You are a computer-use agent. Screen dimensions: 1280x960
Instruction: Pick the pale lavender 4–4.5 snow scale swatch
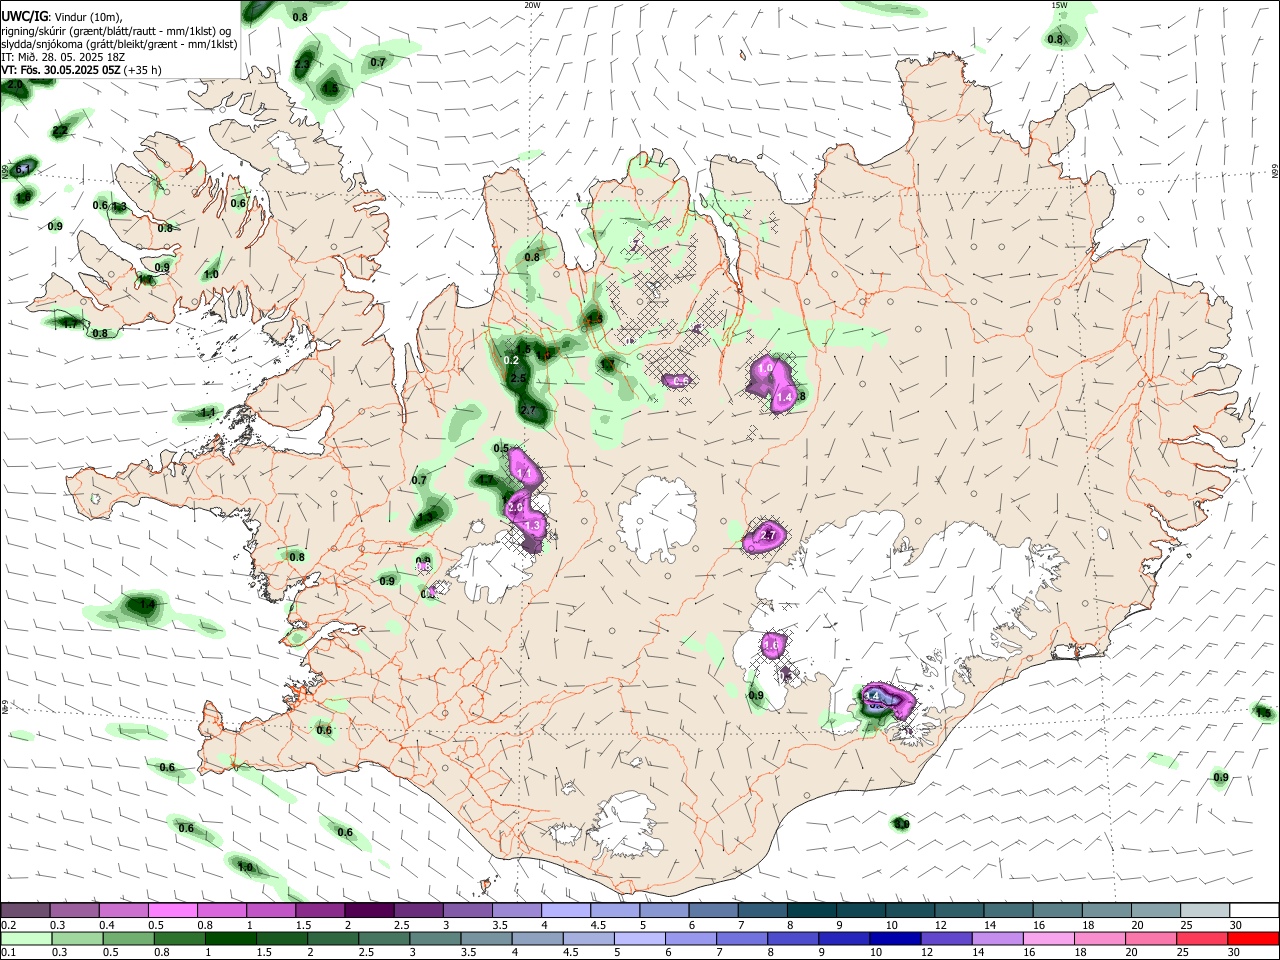565,911
